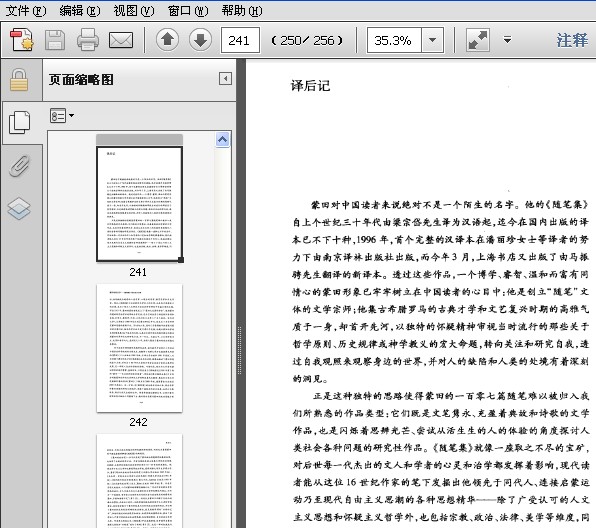596x528 pixels.
Task: Click the Create PDF icon
Action: 22,40
